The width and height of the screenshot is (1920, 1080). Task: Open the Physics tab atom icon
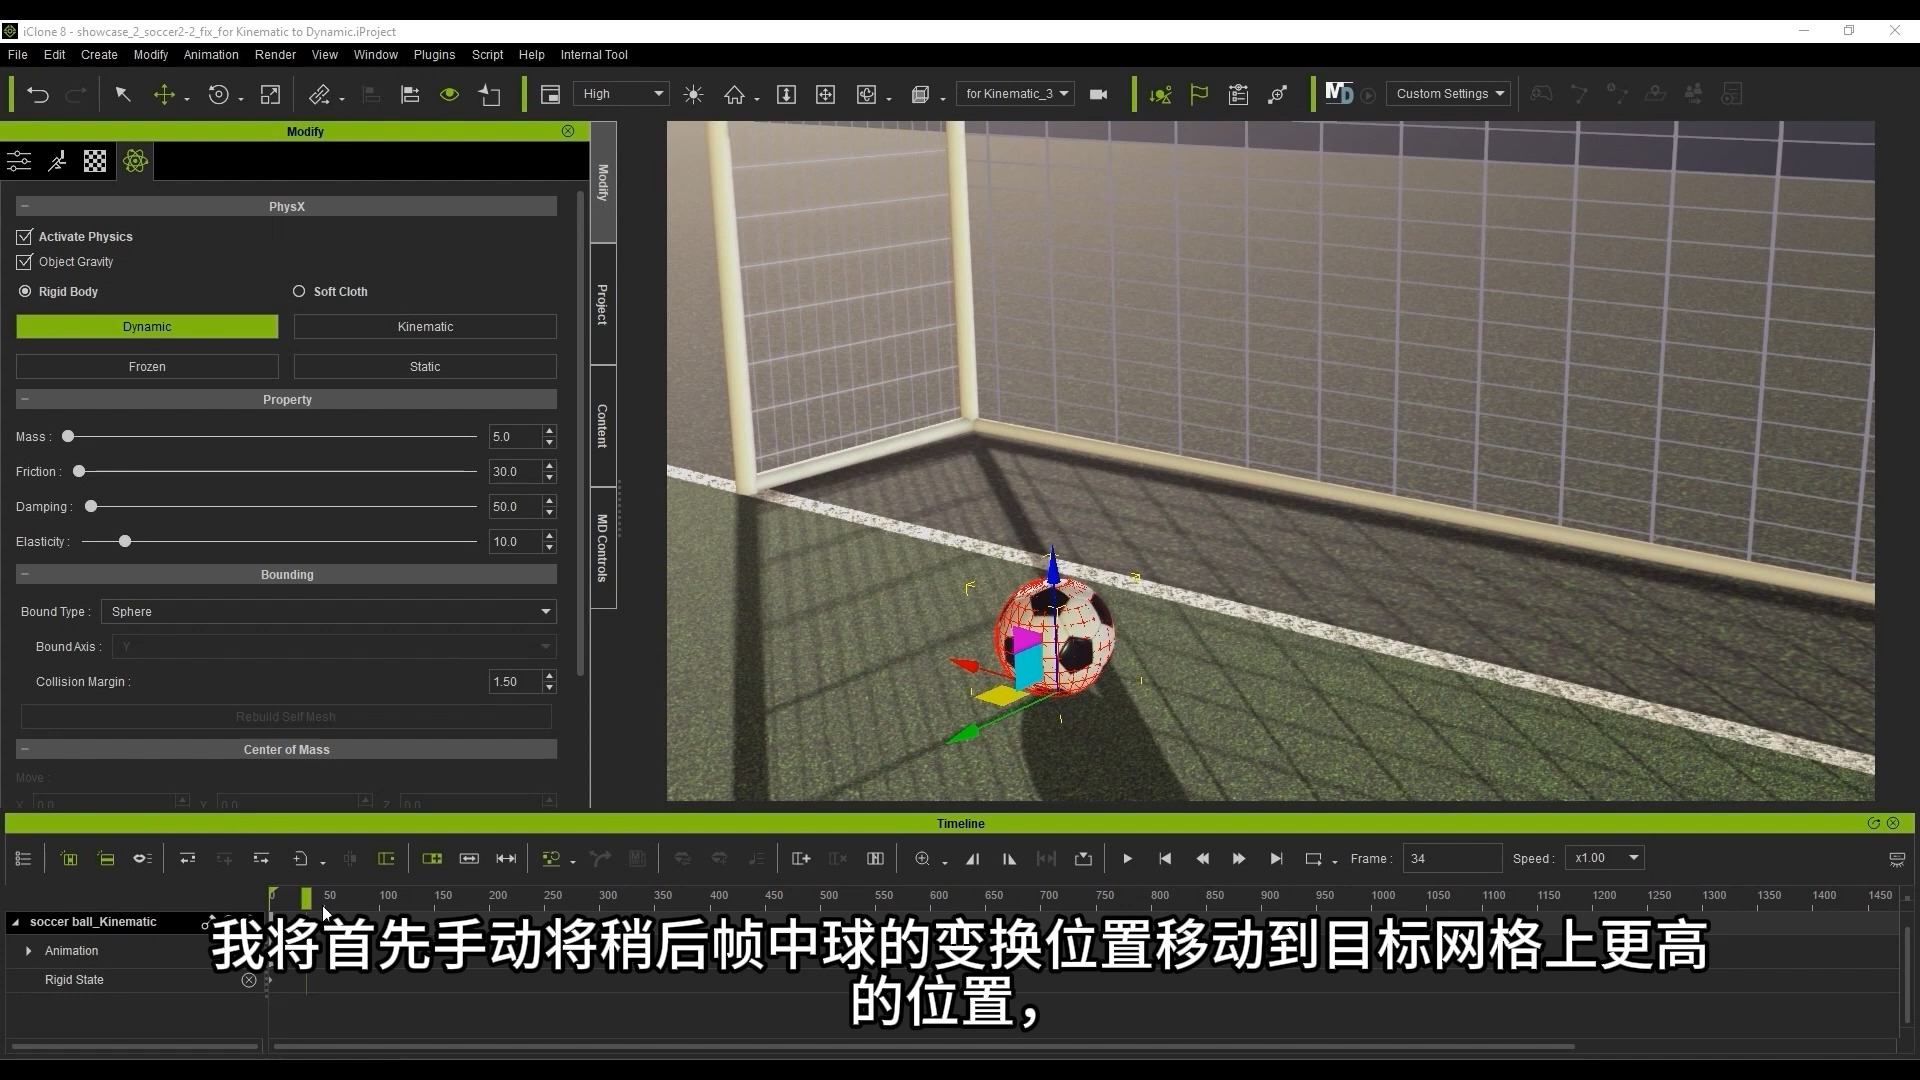tap(135, 161)
